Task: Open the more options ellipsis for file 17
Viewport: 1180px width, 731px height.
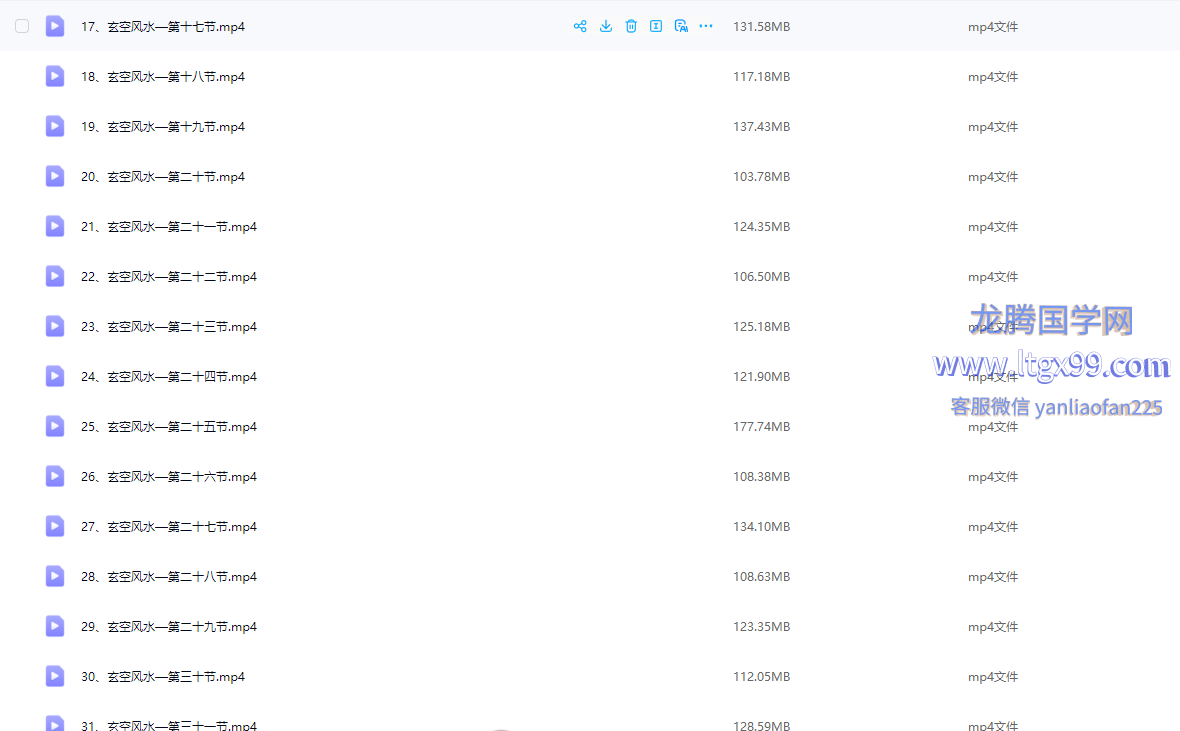Action: click(x=706, y=26)
